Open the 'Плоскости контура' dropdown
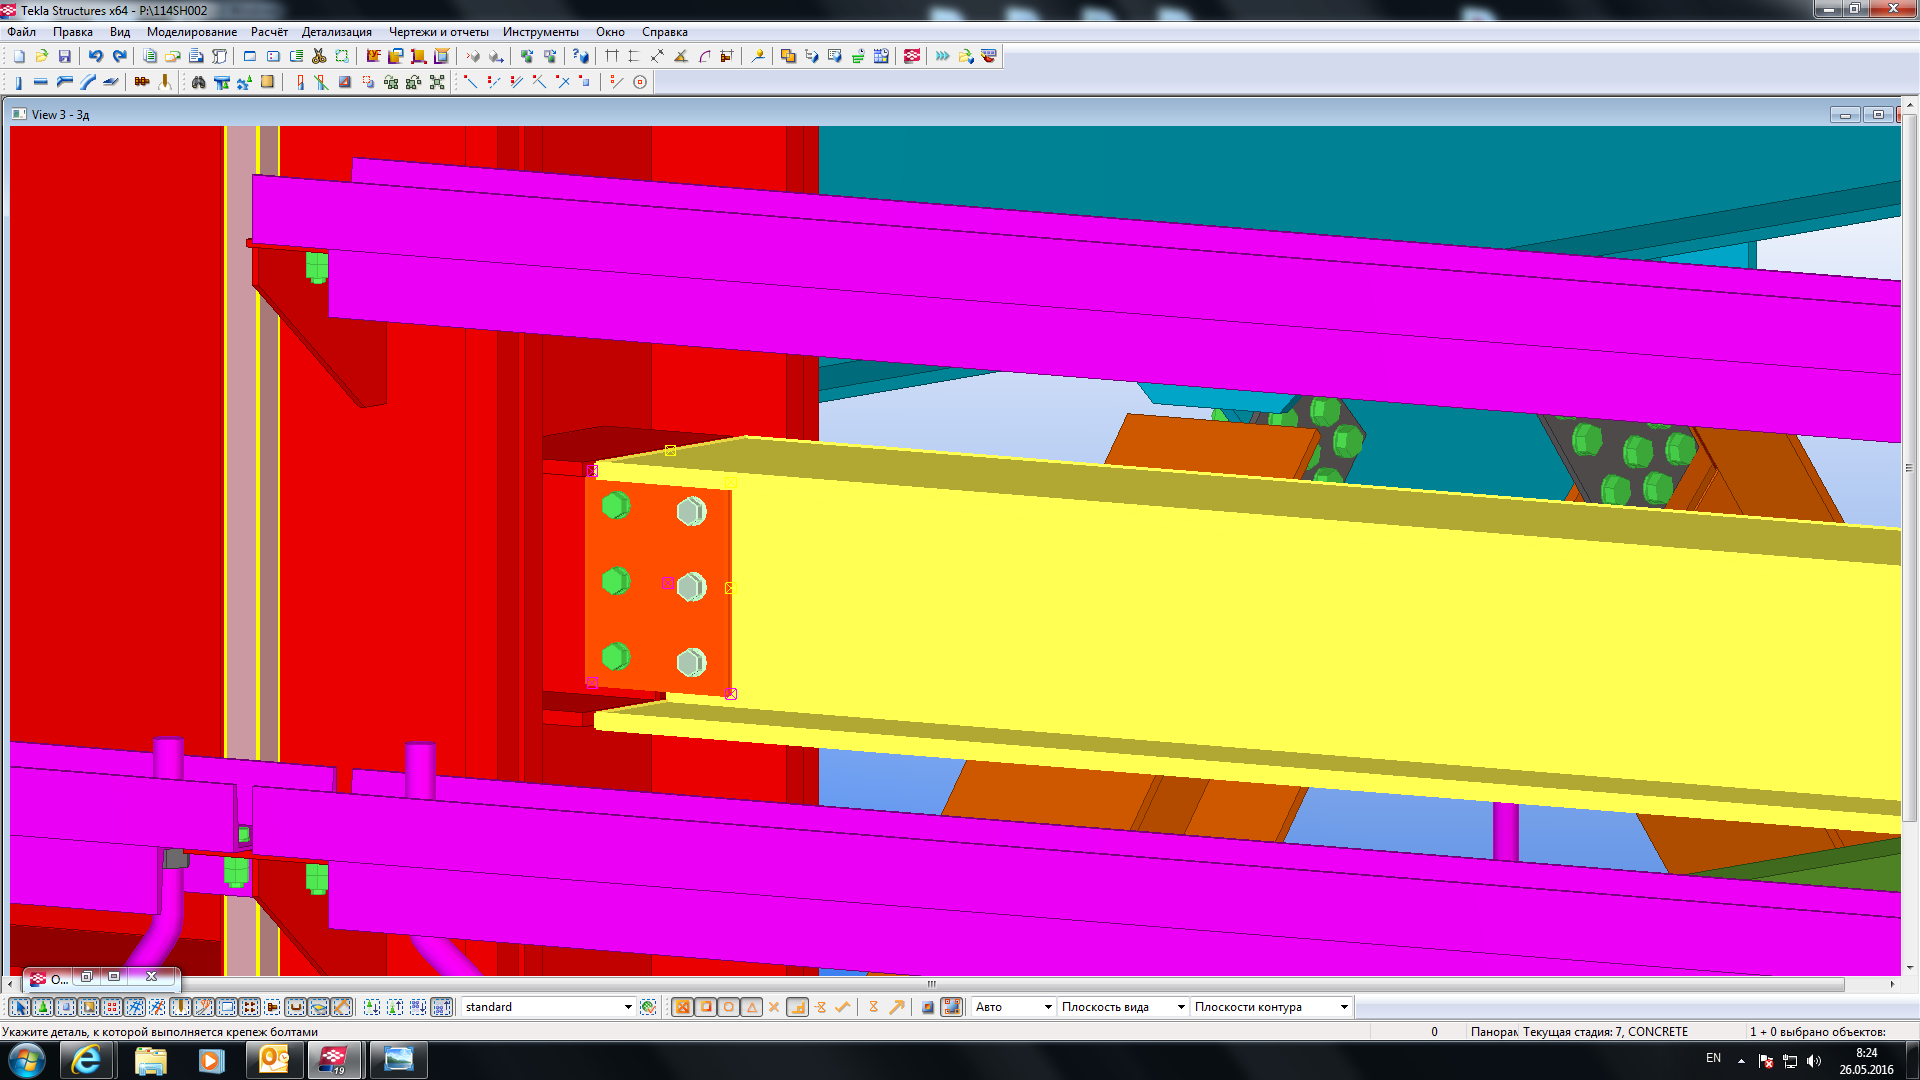This screenshot has height=1080, width=1920. [x=1344, y=1008]
